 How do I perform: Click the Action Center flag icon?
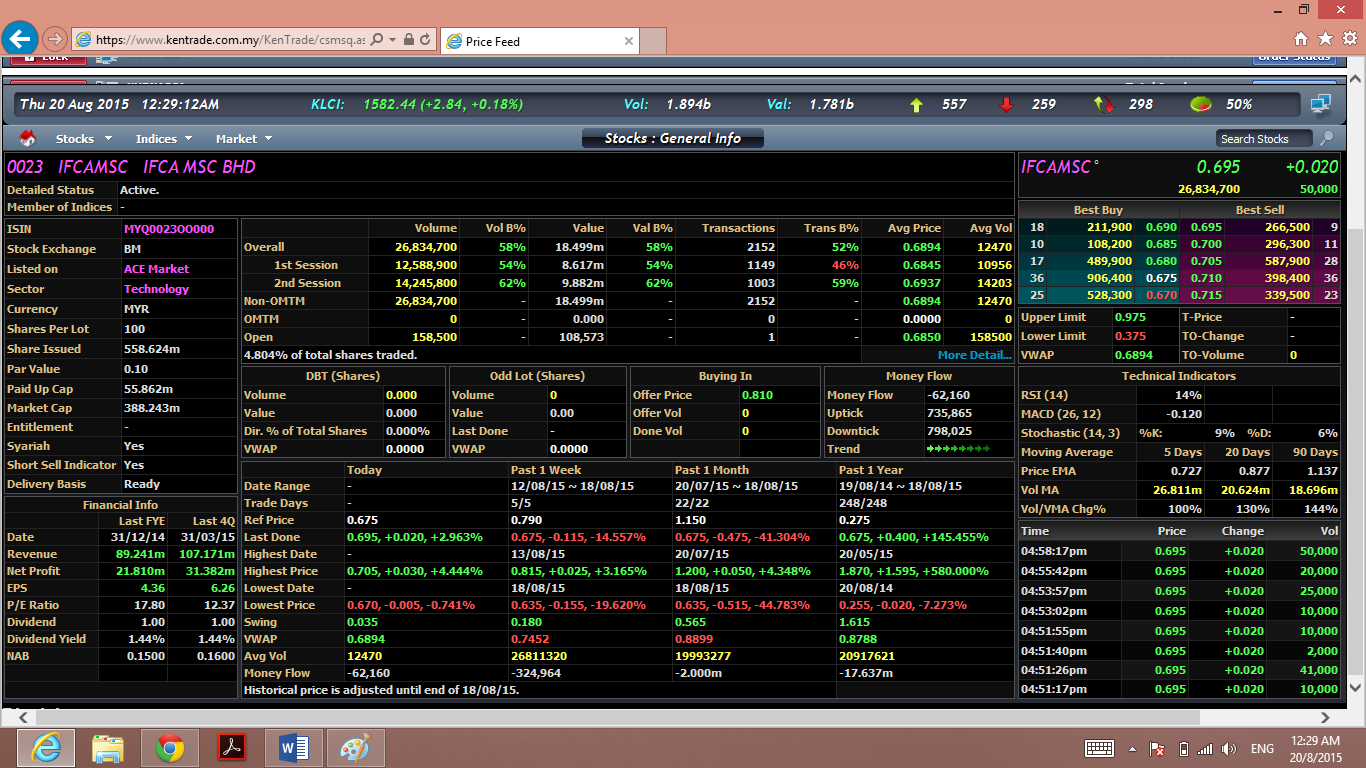pyautogui.click(x=1157, y=748)
